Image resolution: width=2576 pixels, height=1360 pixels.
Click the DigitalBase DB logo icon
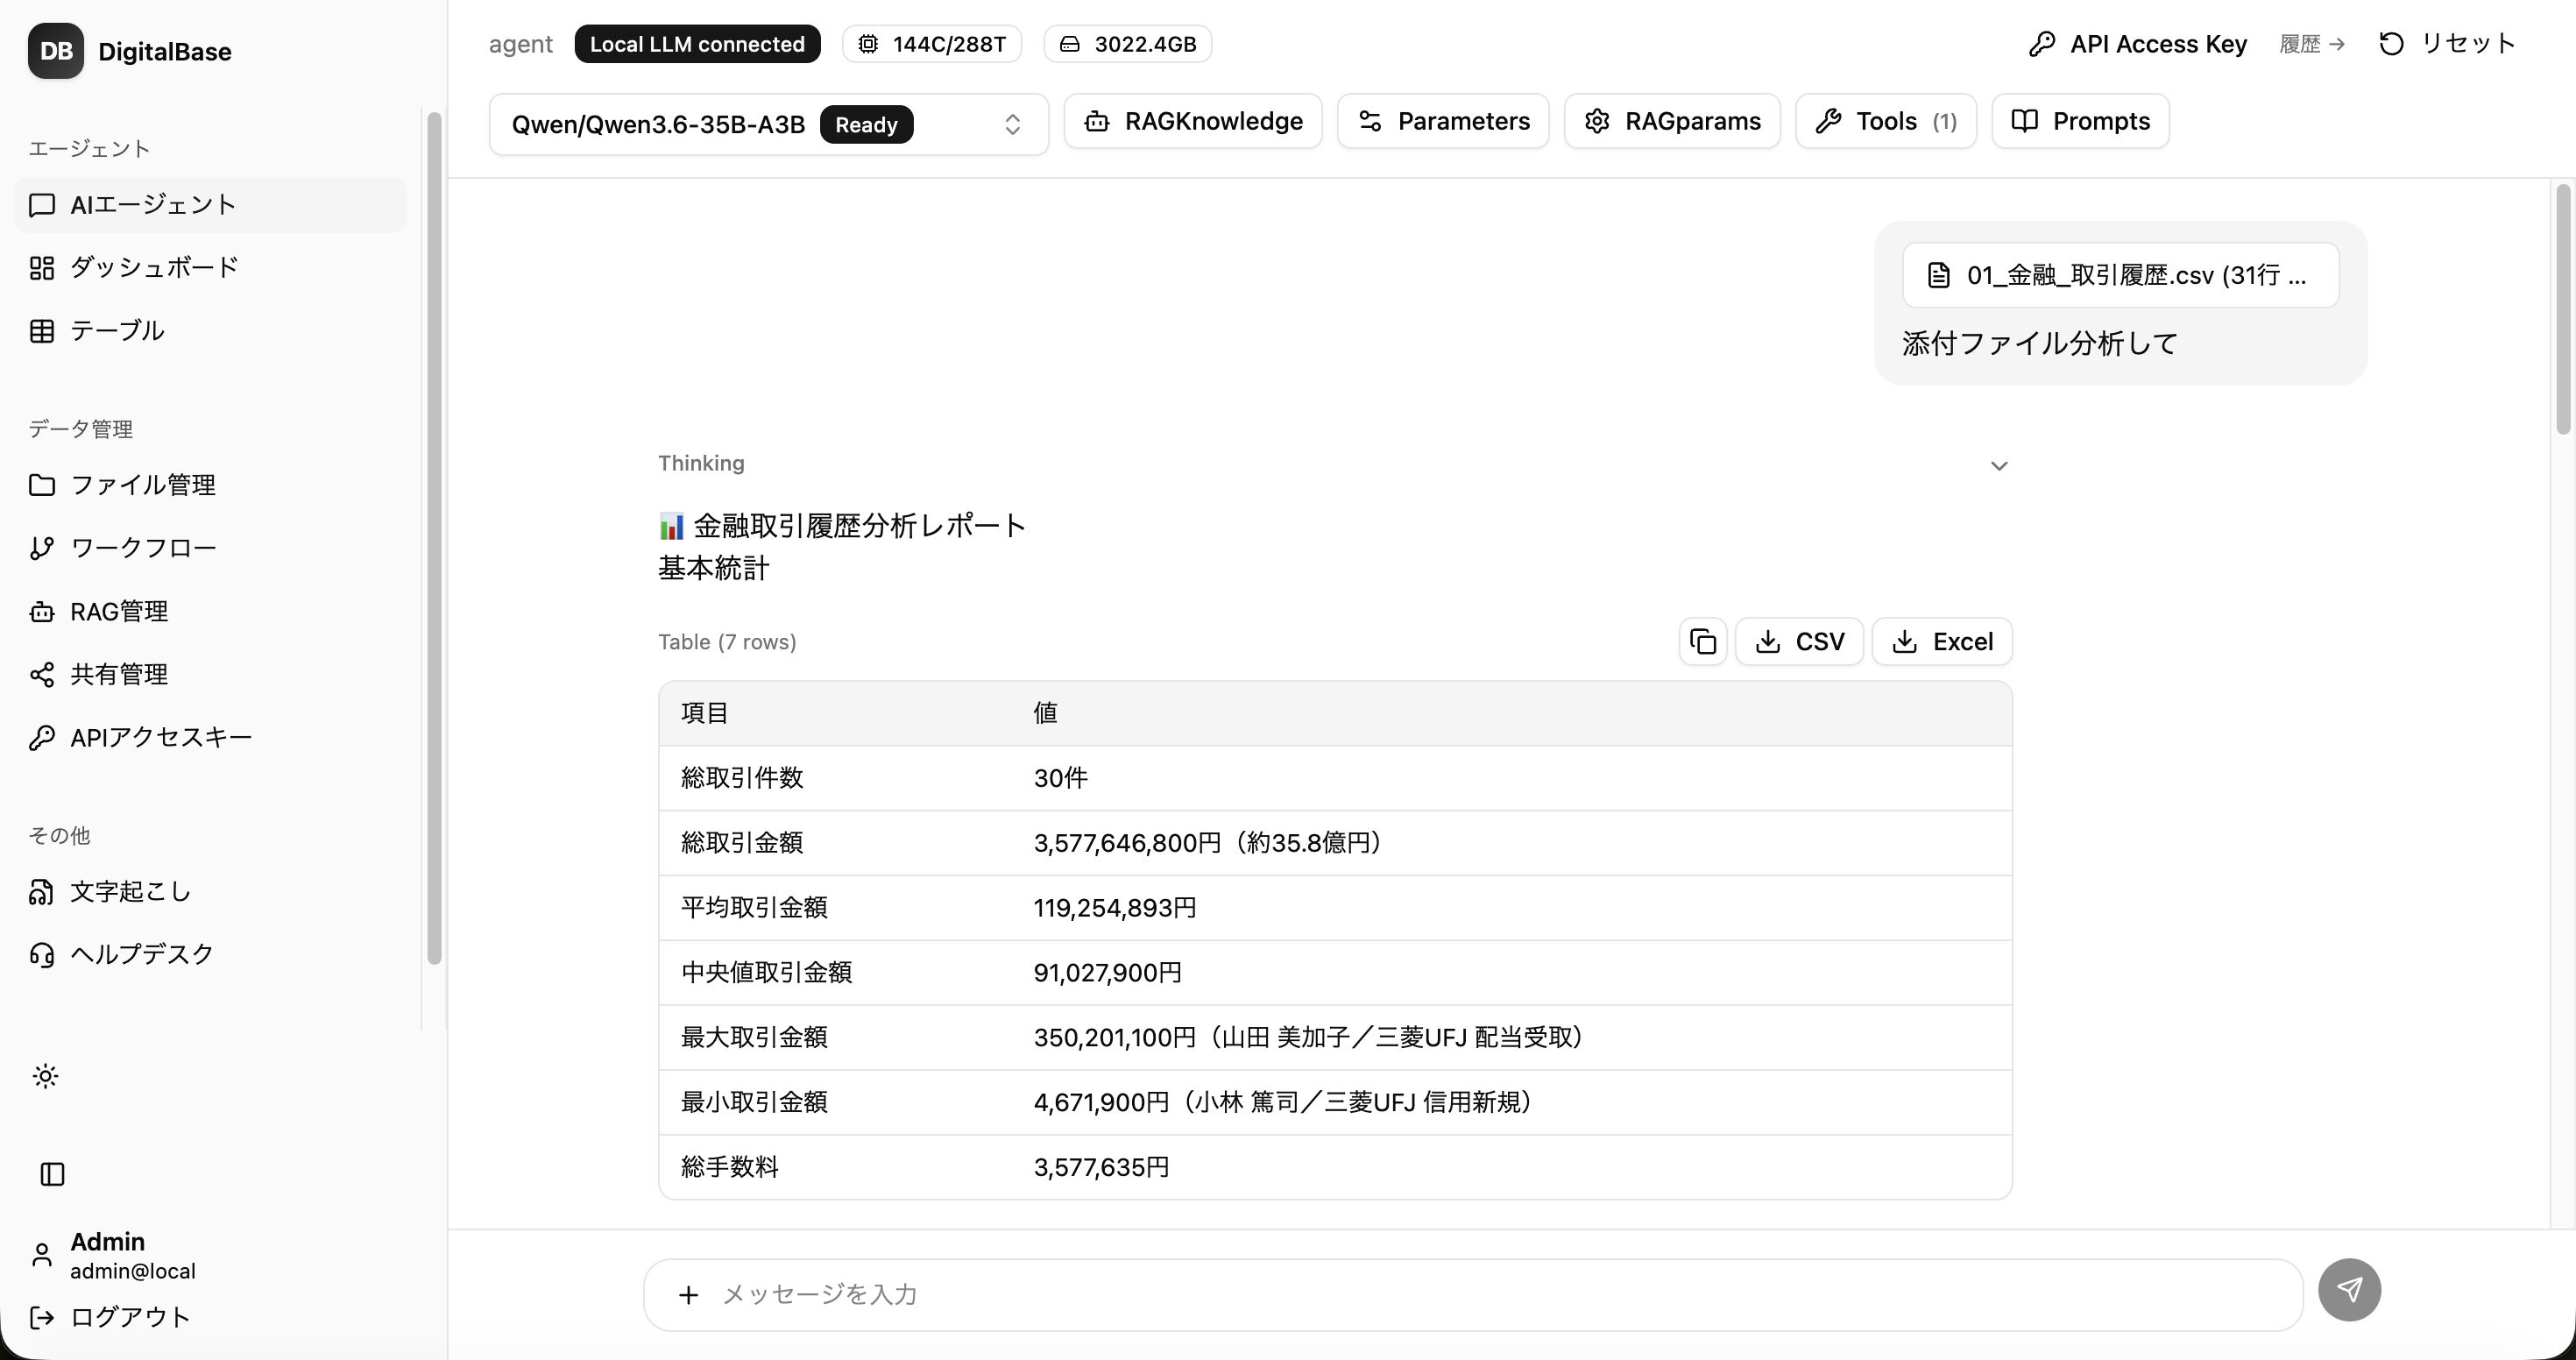coord(55,51)
